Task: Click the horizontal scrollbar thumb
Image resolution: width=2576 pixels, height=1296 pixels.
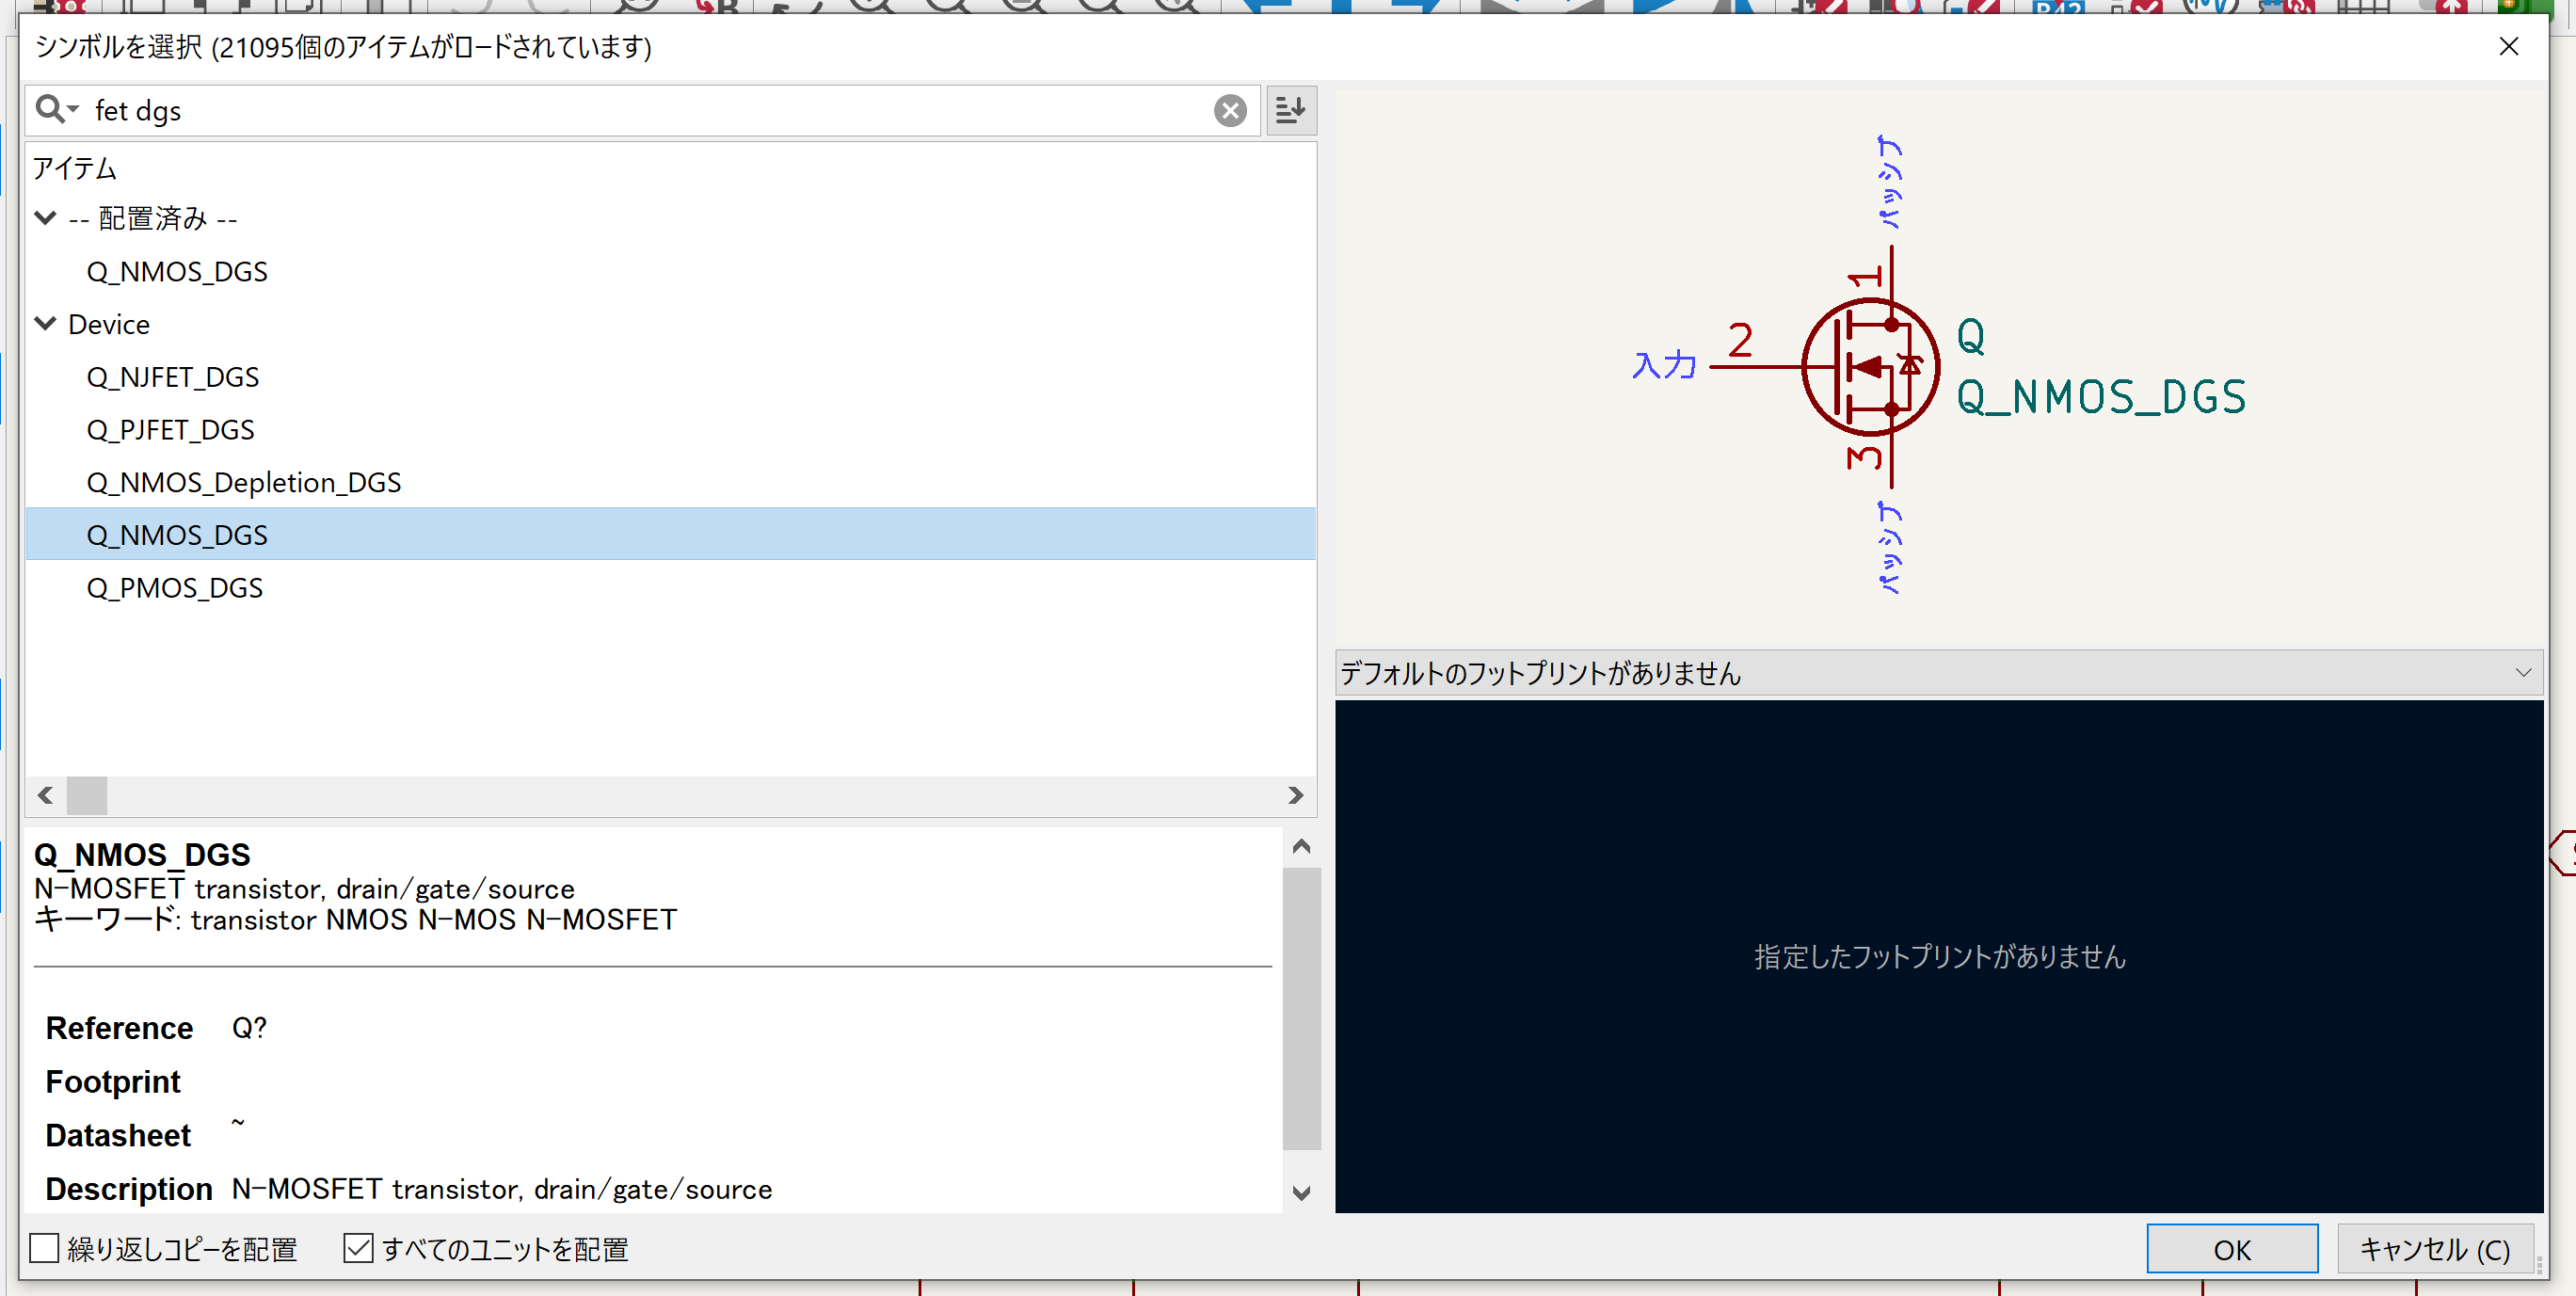Action: (87, 795)
